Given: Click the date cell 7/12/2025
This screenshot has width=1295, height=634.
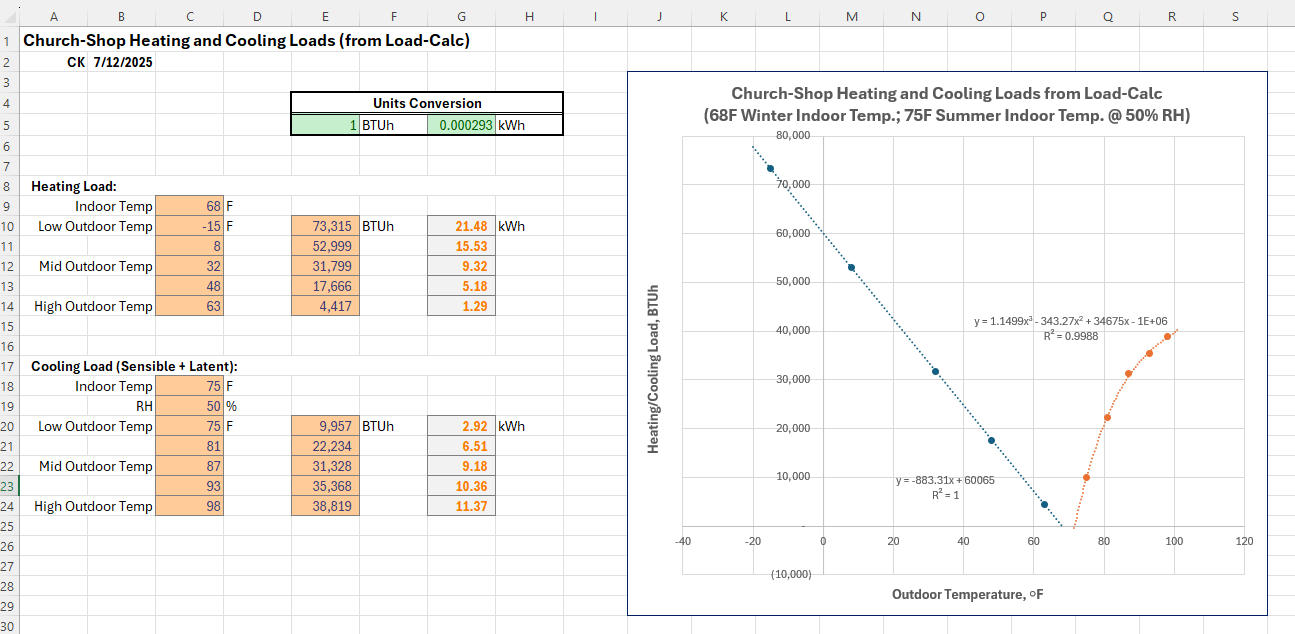Looking at the screenshot, I should point(124,62).
